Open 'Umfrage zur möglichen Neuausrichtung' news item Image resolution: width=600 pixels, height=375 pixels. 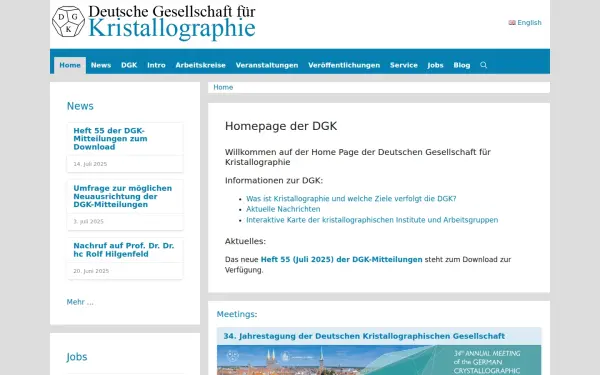click(x=122, y=196)
